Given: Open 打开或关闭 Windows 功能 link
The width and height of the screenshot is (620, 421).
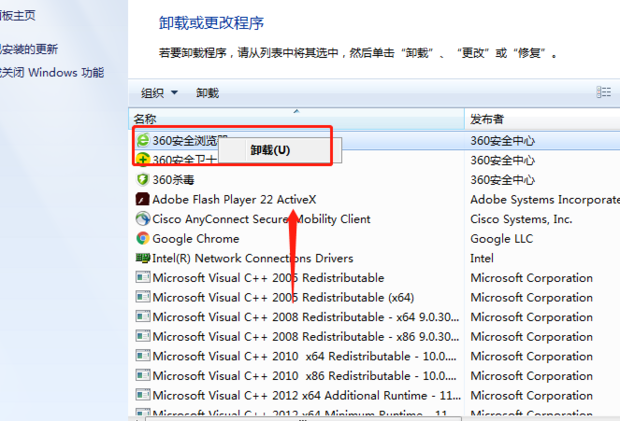Looking at the screenshot, I should pyautogui.click(x=51, y=73).
